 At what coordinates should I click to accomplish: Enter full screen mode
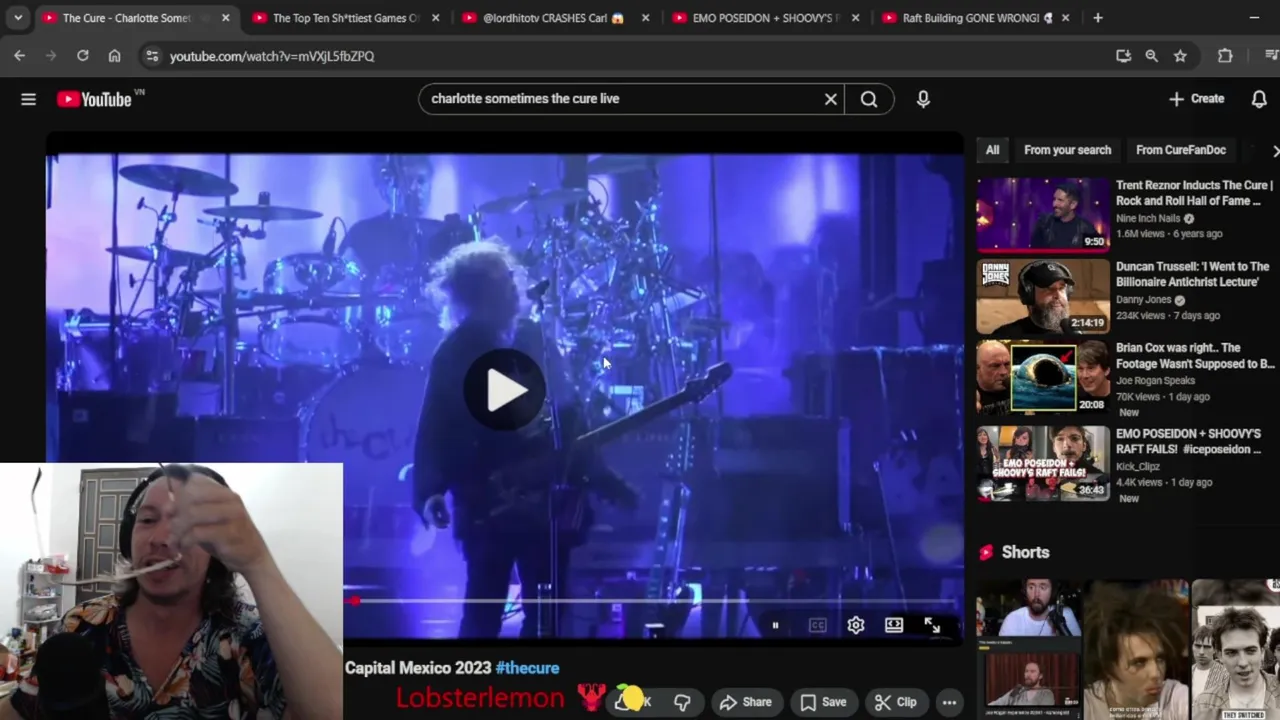[932, 625]
